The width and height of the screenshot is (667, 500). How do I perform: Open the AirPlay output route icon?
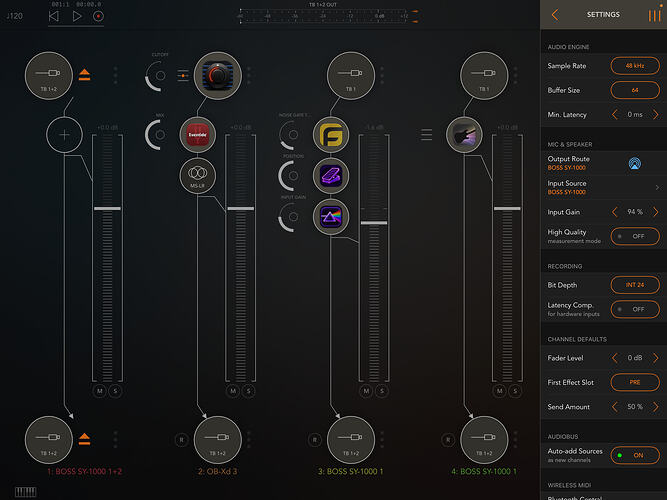point(635,163)
